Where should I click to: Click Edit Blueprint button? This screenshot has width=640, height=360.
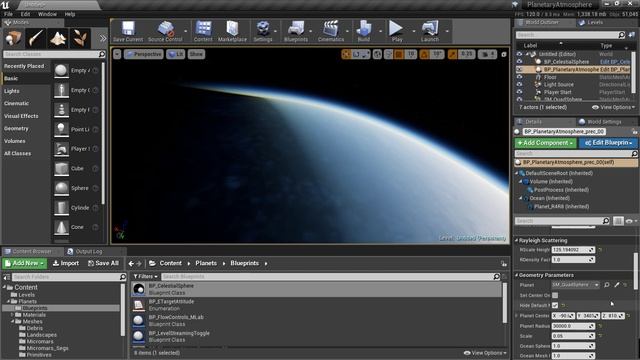tap(608, 143)
